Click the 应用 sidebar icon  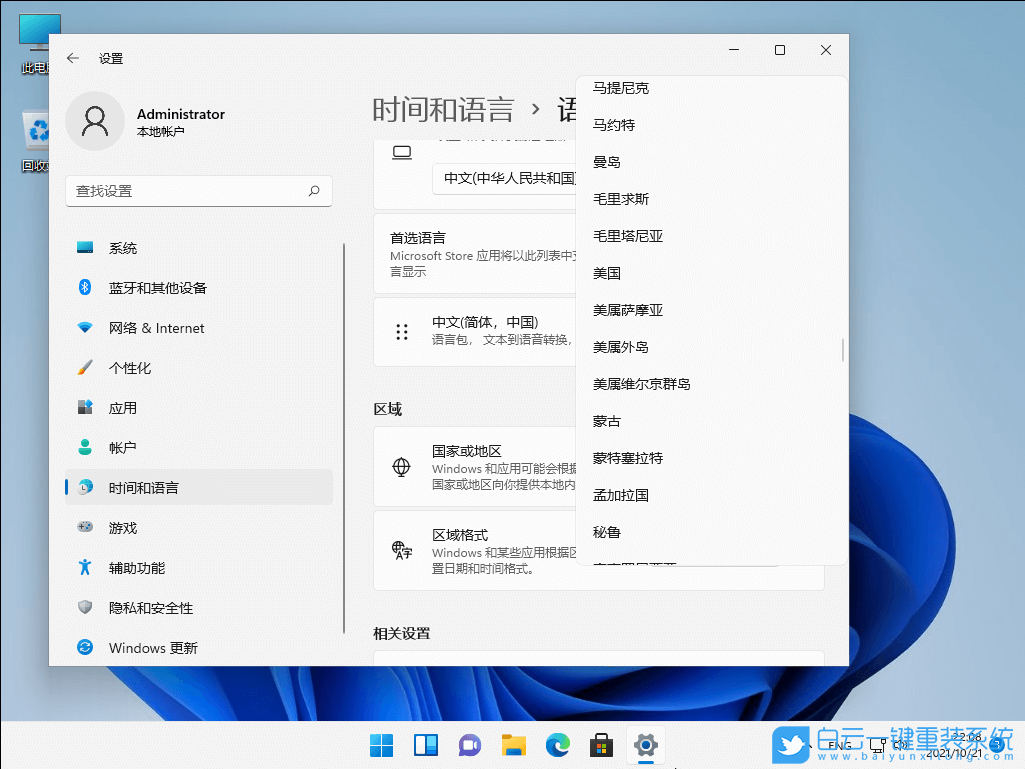coord(85,408)
